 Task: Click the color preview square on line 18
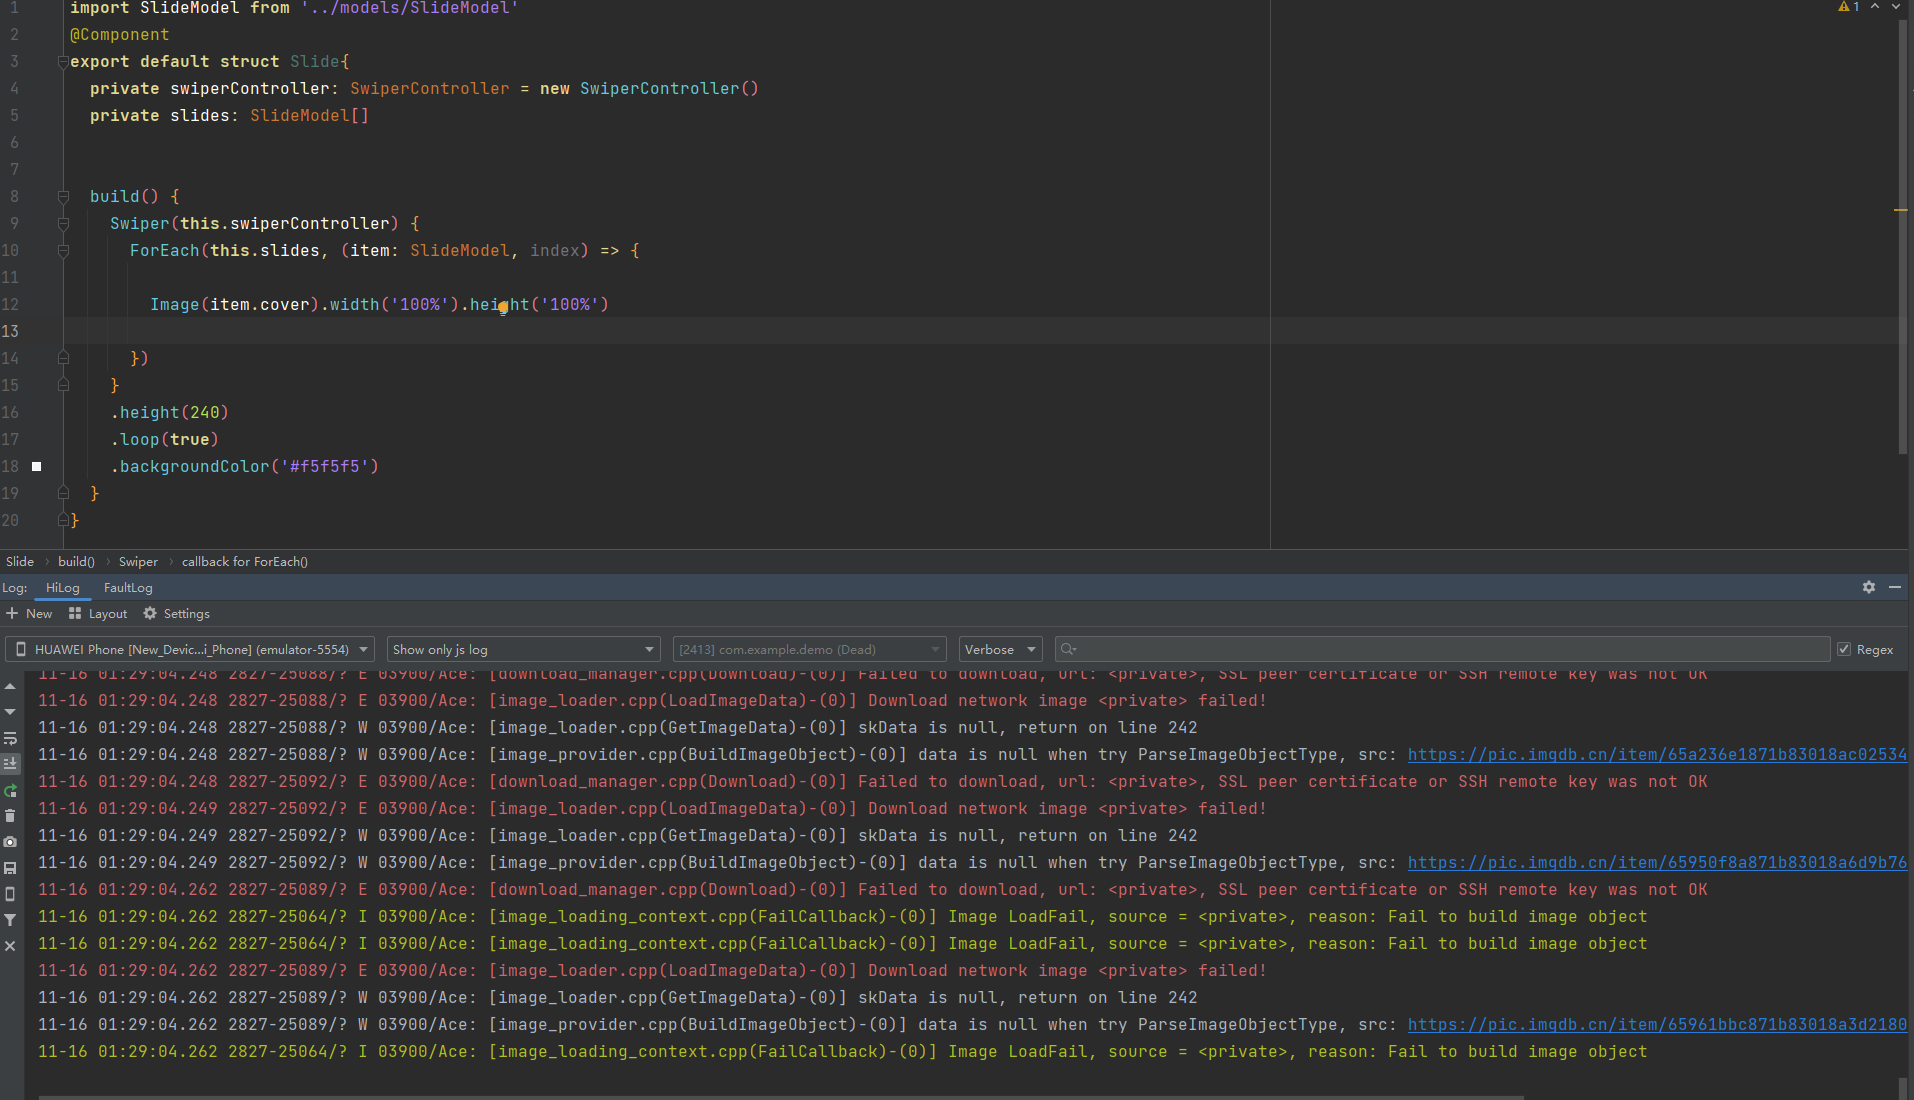pyautogui.click(x=37, y=466)
